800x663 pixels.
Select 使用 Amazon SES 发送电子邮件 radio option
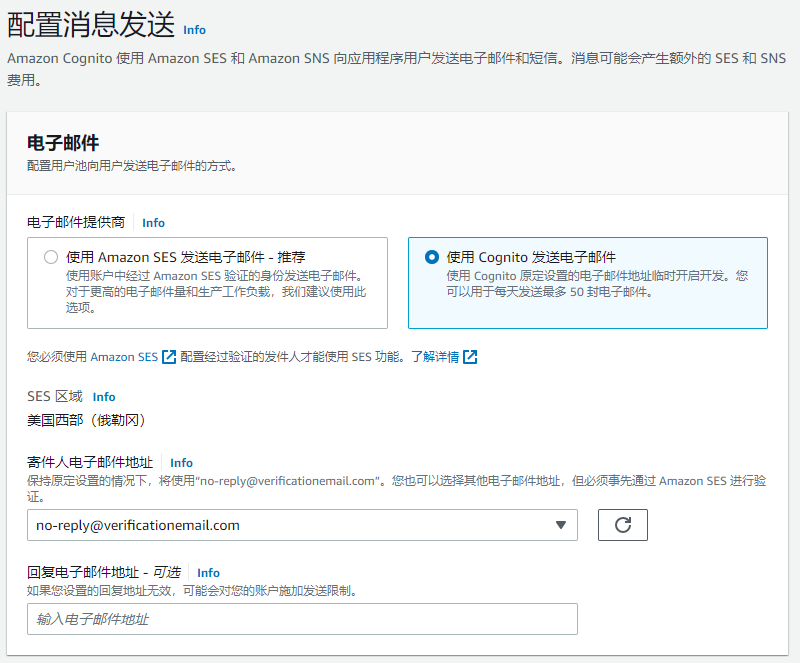pyautogui.click(x=51, y=257)
